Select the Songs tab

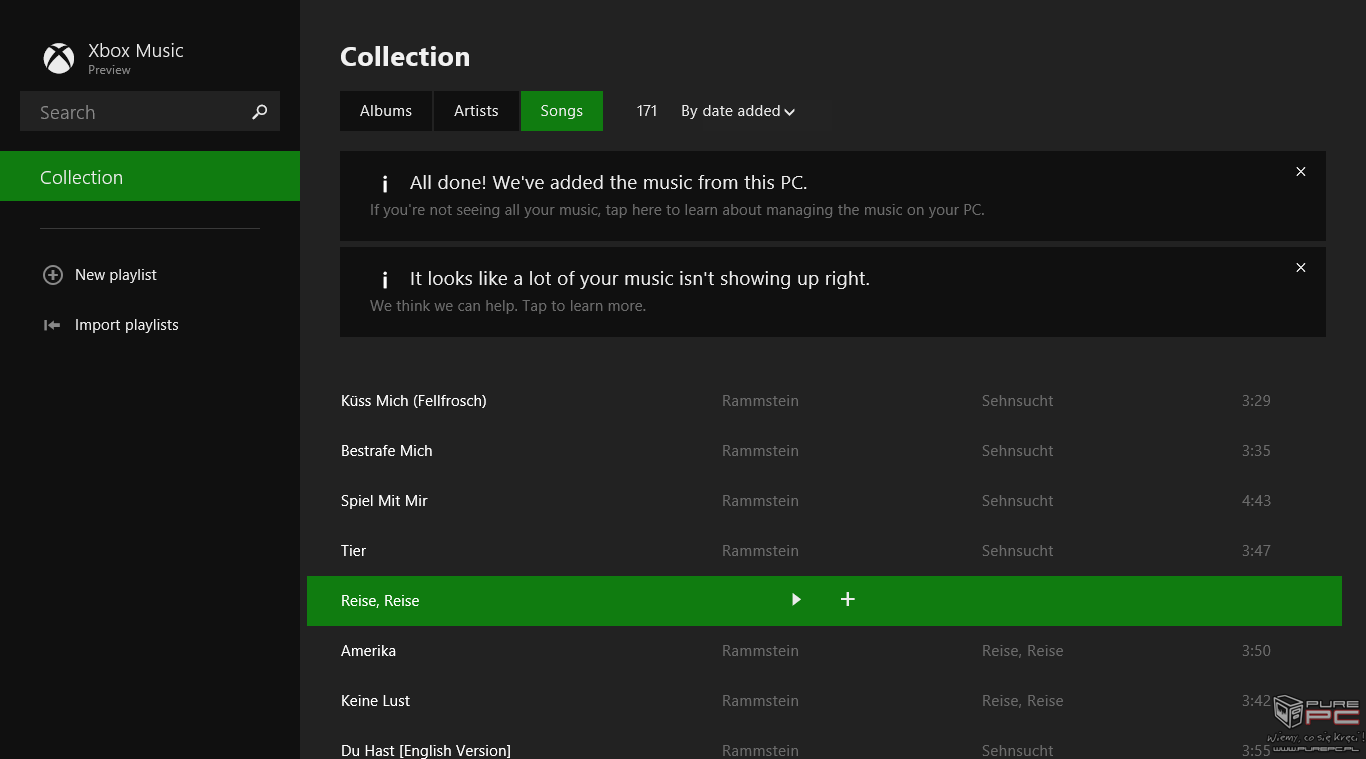click(x=562, y=111)
